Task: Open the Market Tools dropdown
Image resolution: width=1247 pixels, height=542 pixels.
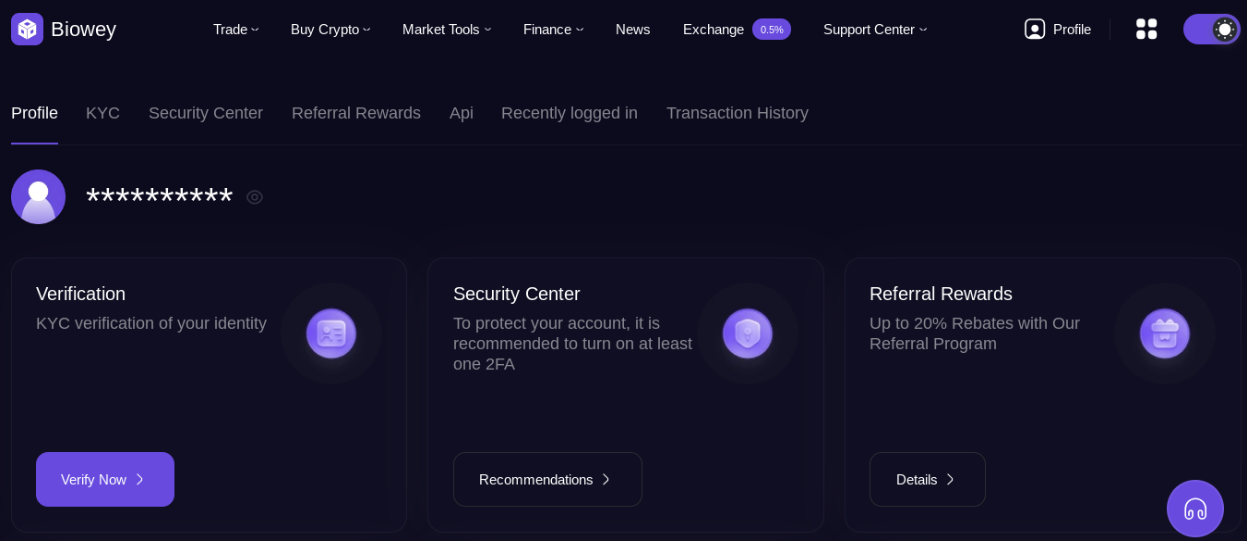Action: pyautogui.click(x=446, y=29)
